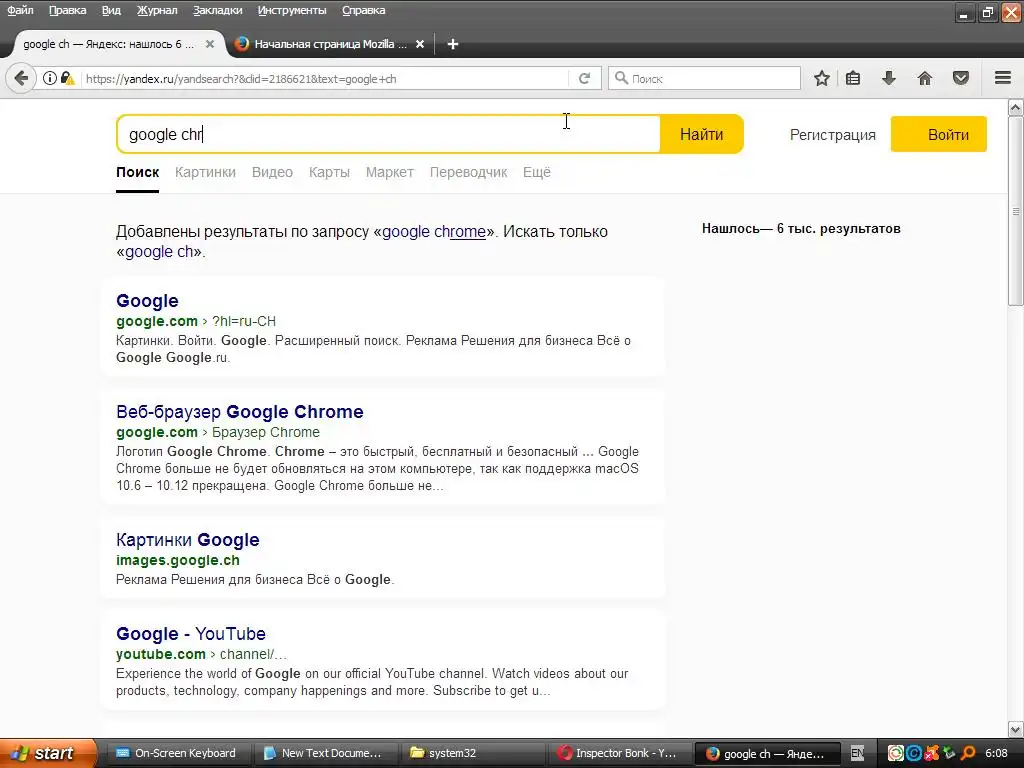The height and width of the screenshot is (768, 1024).
Task: Open 'Веб-браузер Google Chrome' result
Action: point(240,411)
